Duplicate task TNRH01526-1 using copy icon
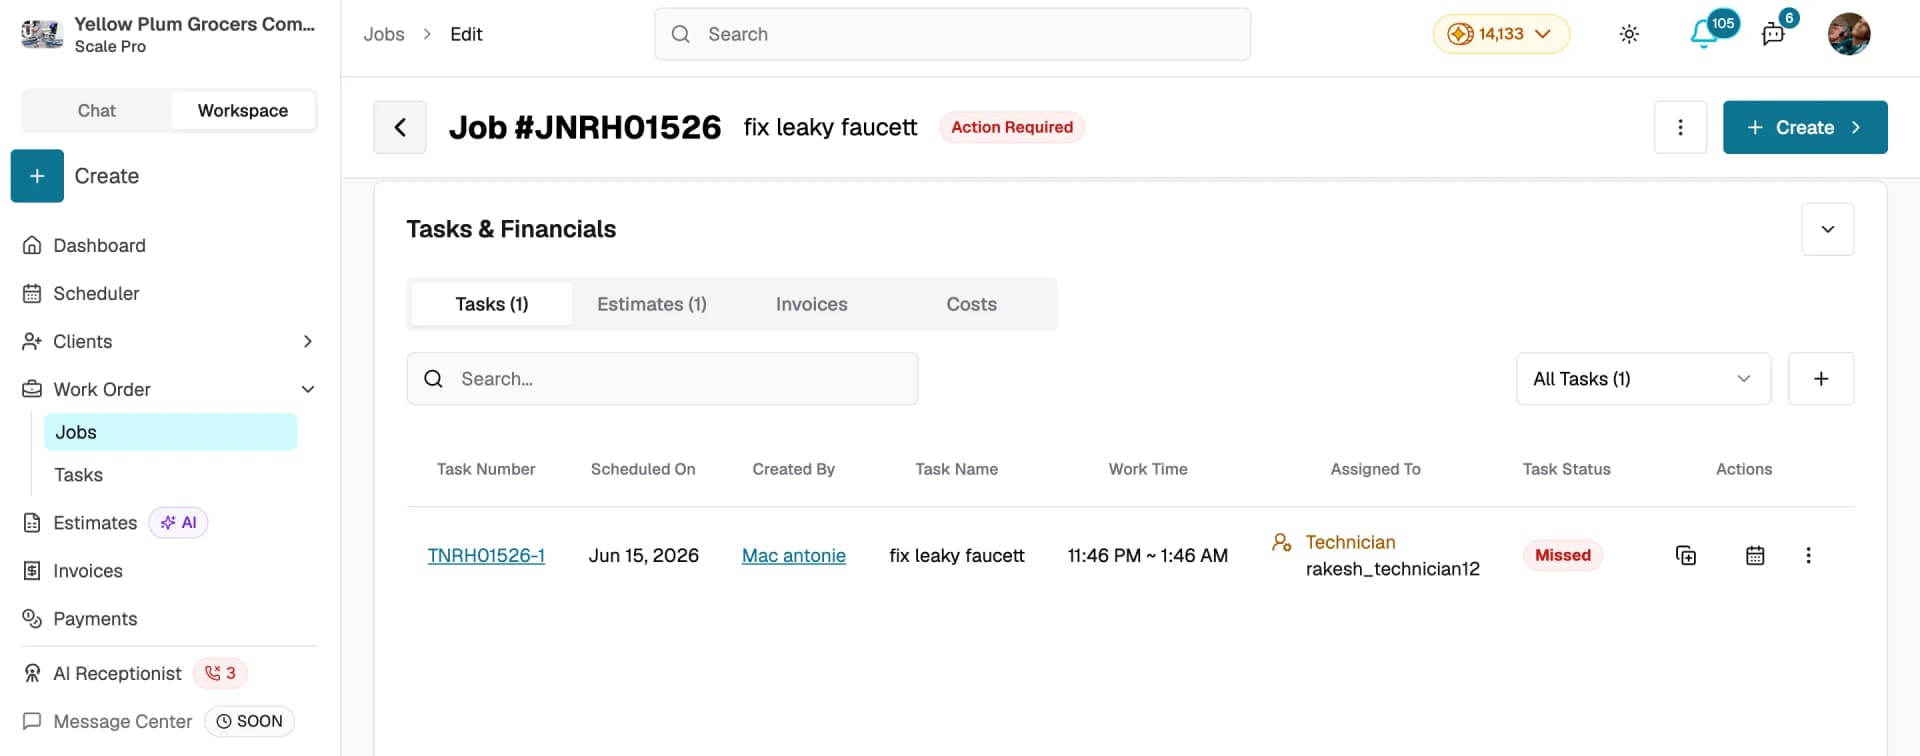Viewport: 1920px width, 756px height. click(x=1686, y=555)
